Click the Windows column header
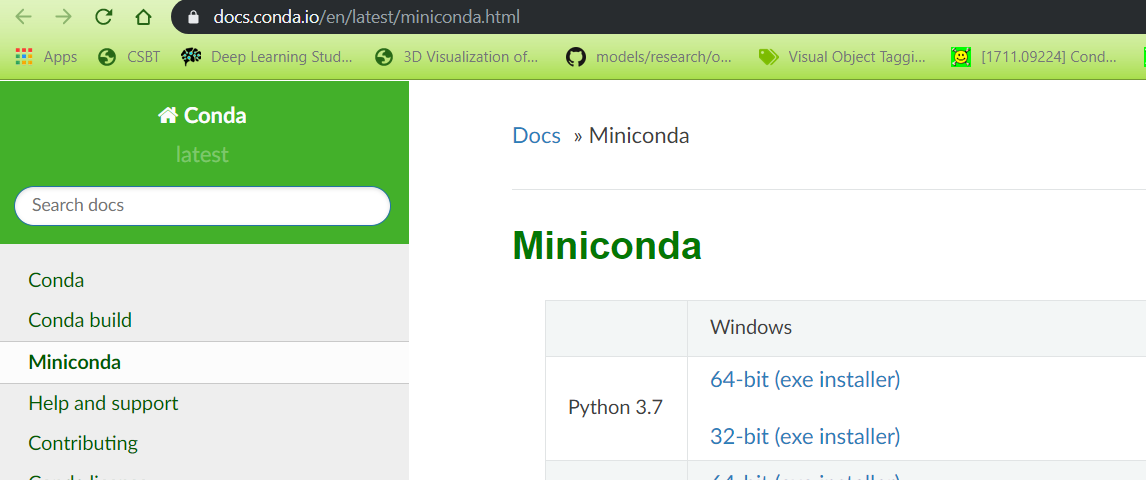The height and width of the screenshot is (480, 1146). [751, 327]
